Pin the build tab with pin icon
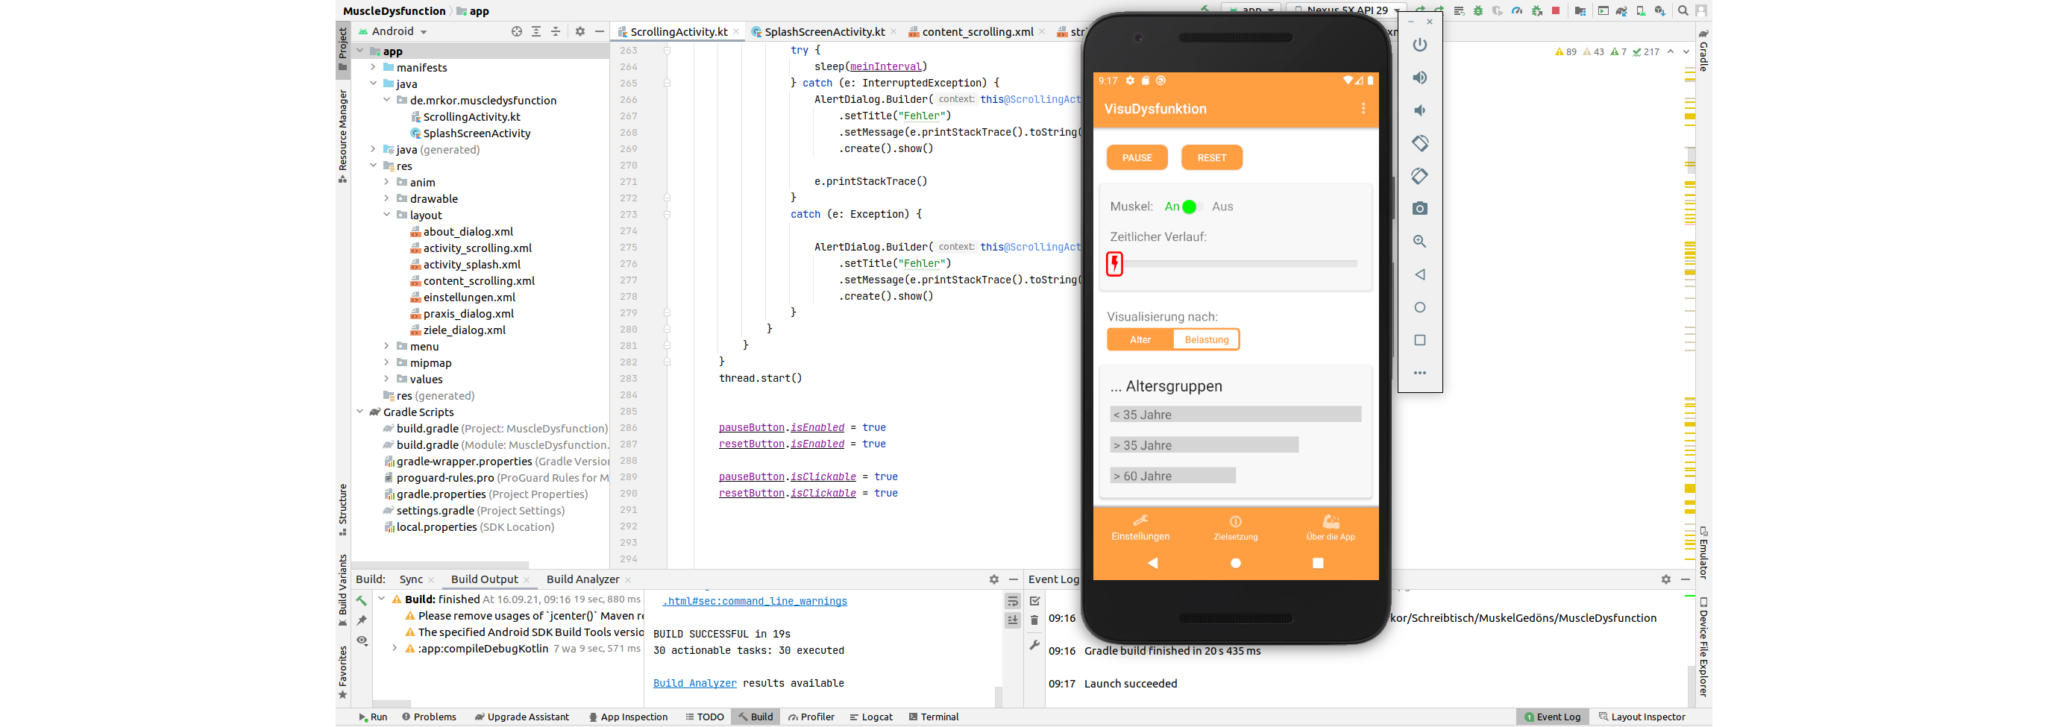2048x727 pixels. pos(362,621)
